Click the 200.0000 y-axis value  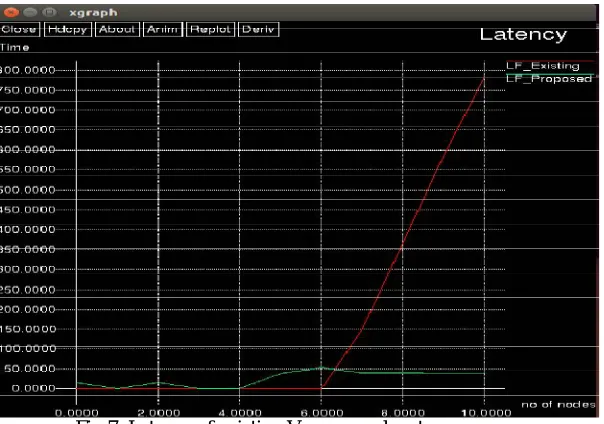[x=28, y=309]
